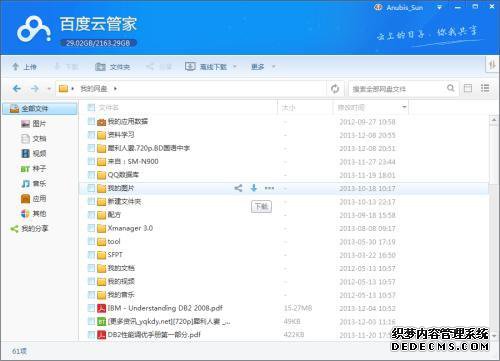Open the 音乐 category
The image size is (500, 361).
33,184
